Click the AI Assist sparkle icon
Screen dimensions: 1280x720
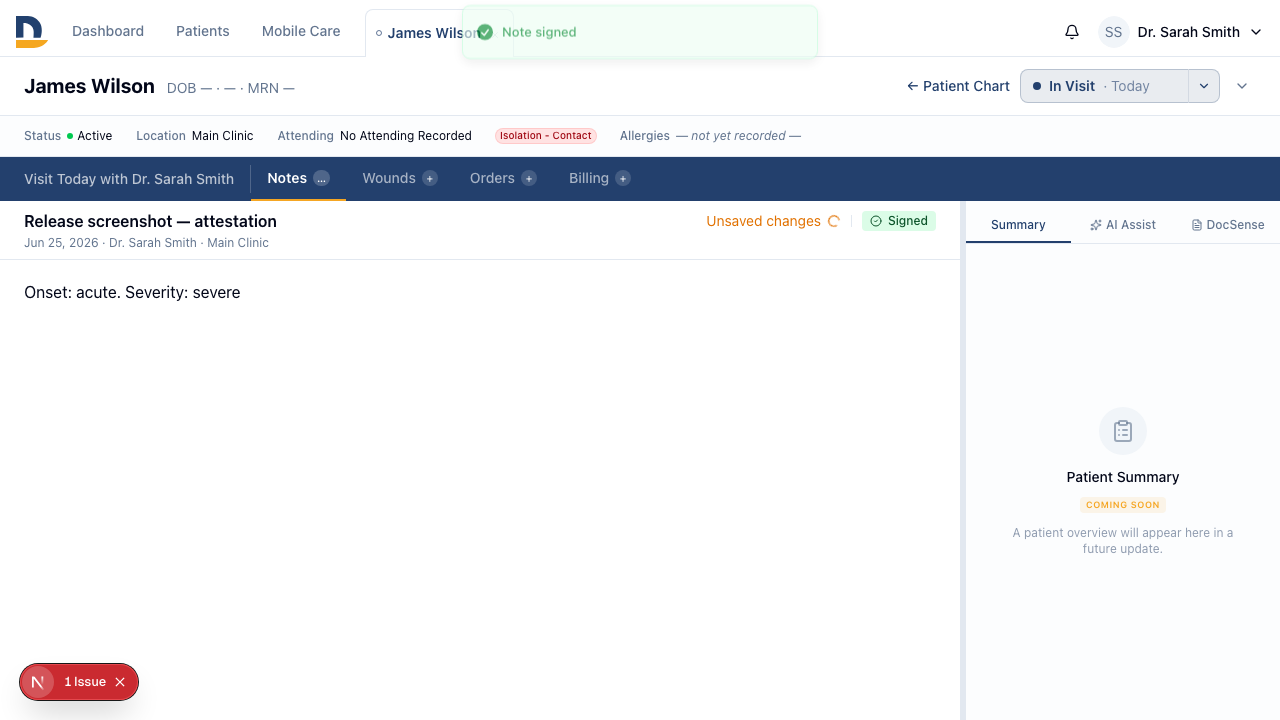[1096, 225]
